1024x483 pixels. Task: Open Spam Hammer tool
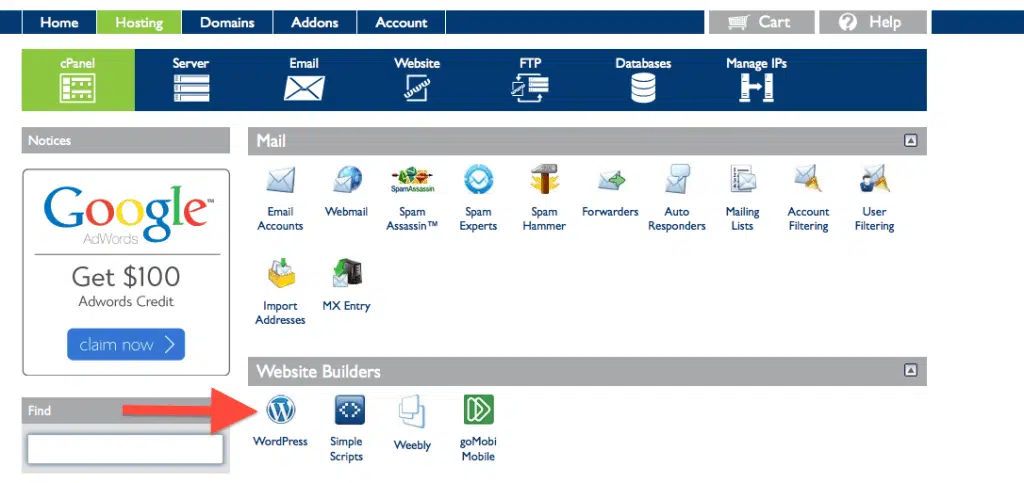(544, 181)
